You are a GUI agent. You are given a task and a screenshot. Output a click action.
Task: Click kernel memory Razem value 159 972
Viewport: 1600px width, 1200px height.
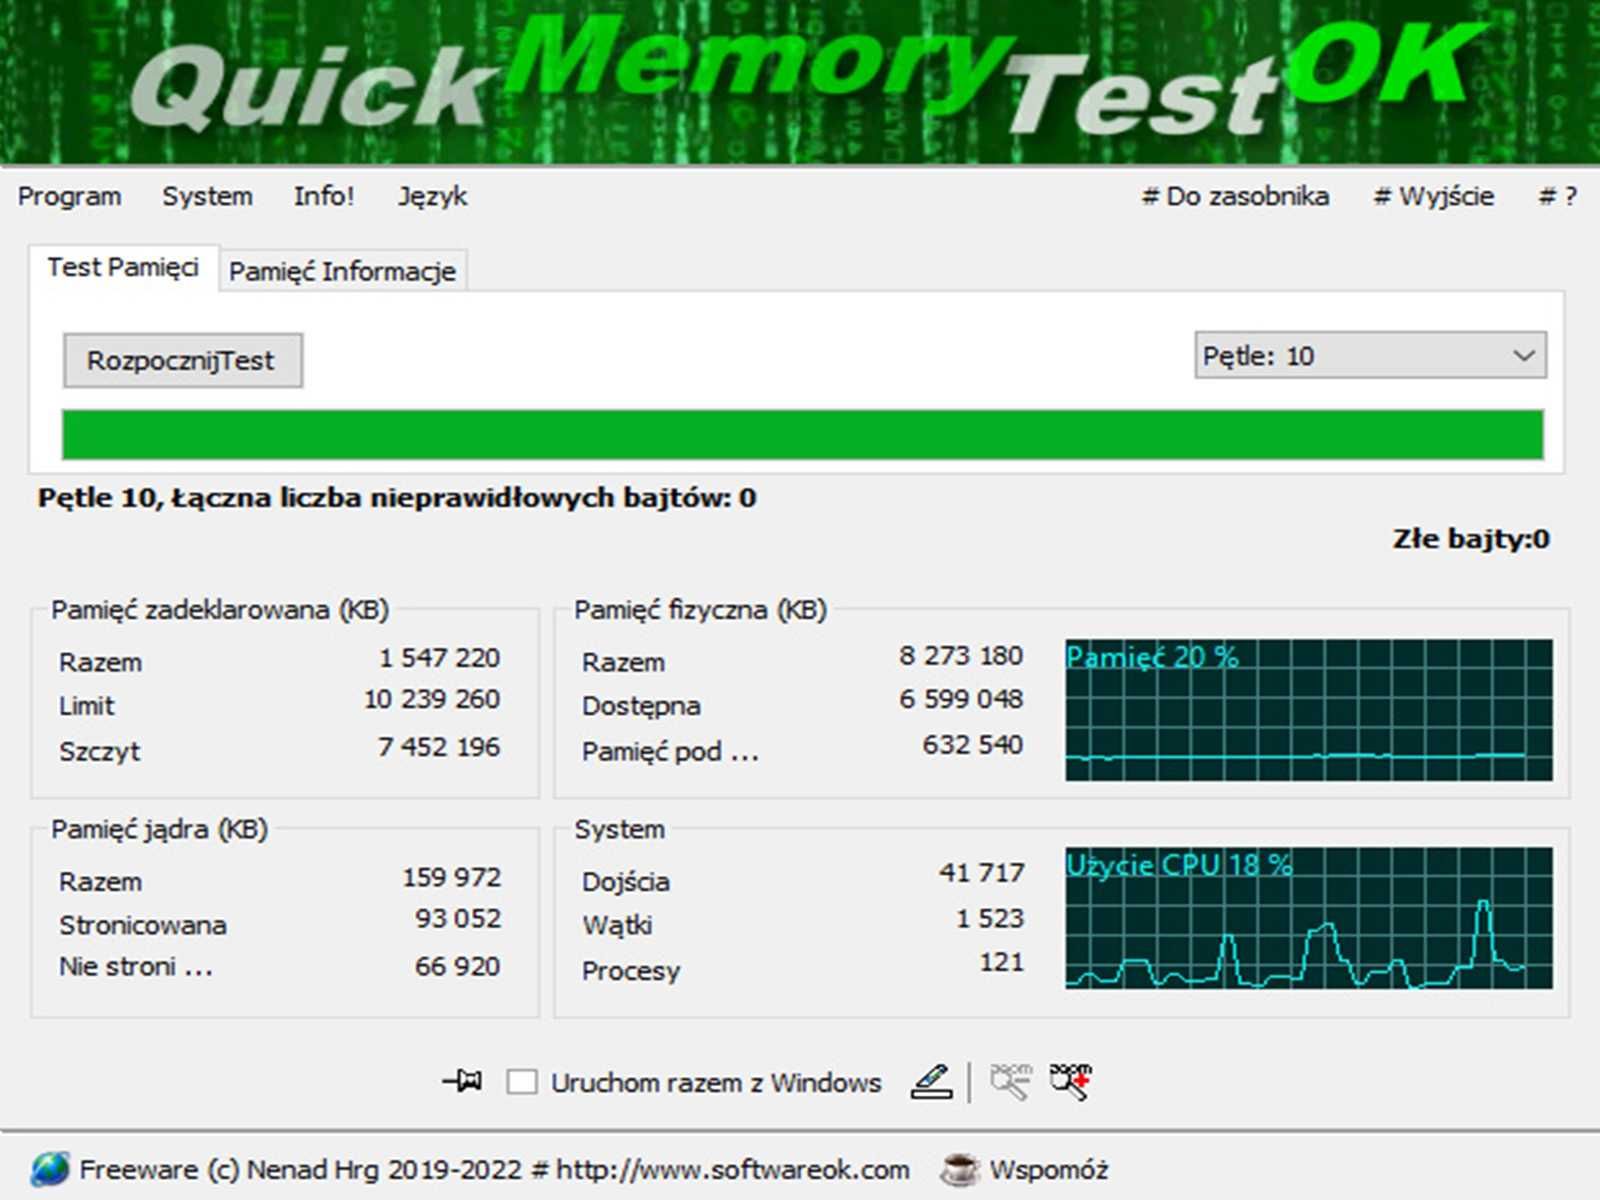[452, 877]
